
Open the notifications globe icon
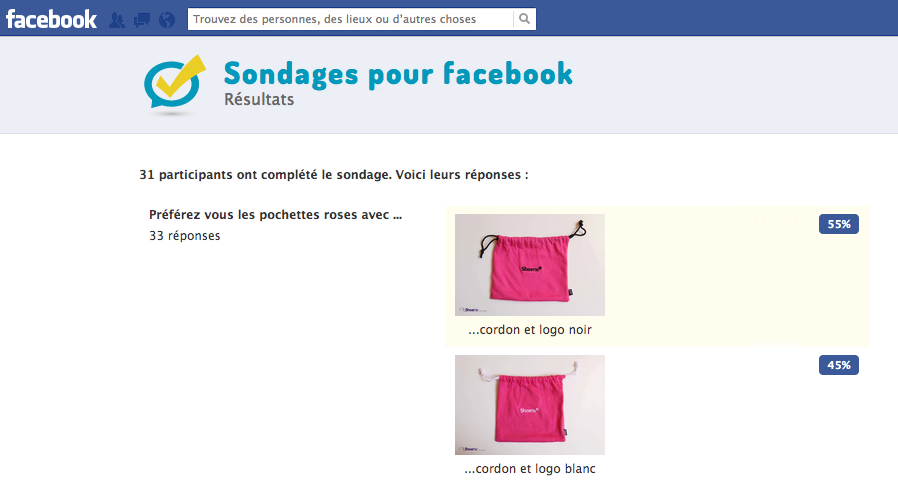pyautogui.click(x=167, y=20)
